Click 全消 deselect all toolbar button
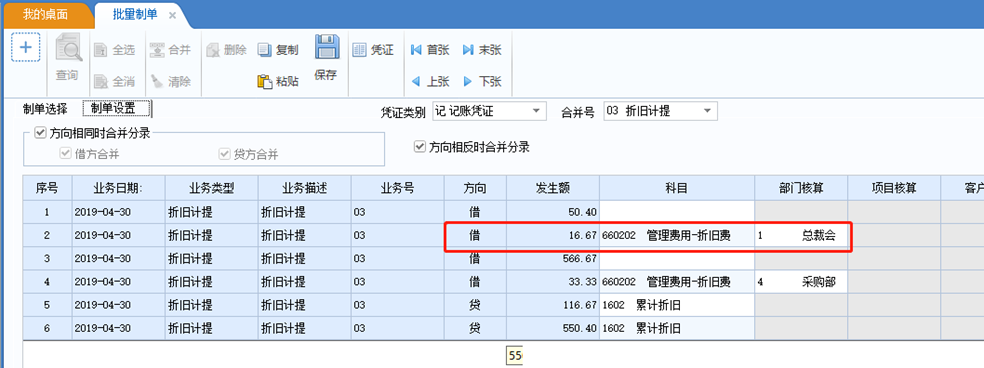This screenshot has width=984, height=368. [114, 81]
